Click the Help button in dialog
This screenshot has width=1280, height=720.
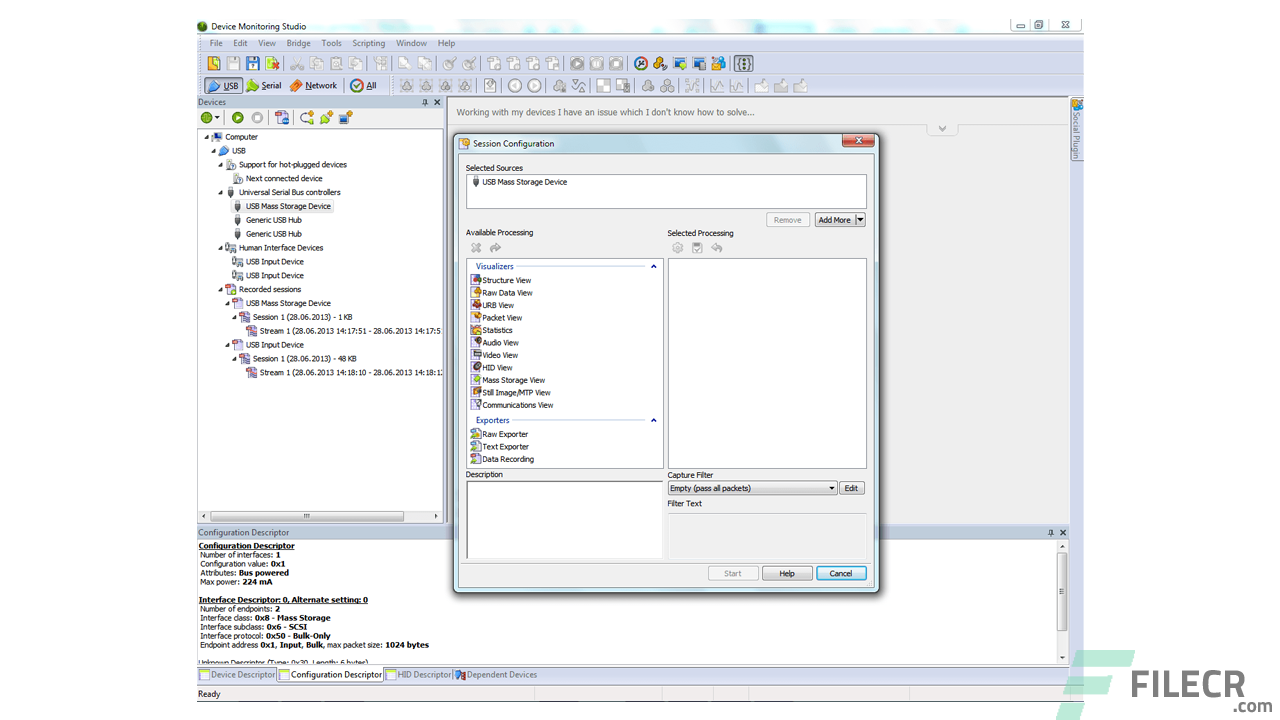coord(787,573)
